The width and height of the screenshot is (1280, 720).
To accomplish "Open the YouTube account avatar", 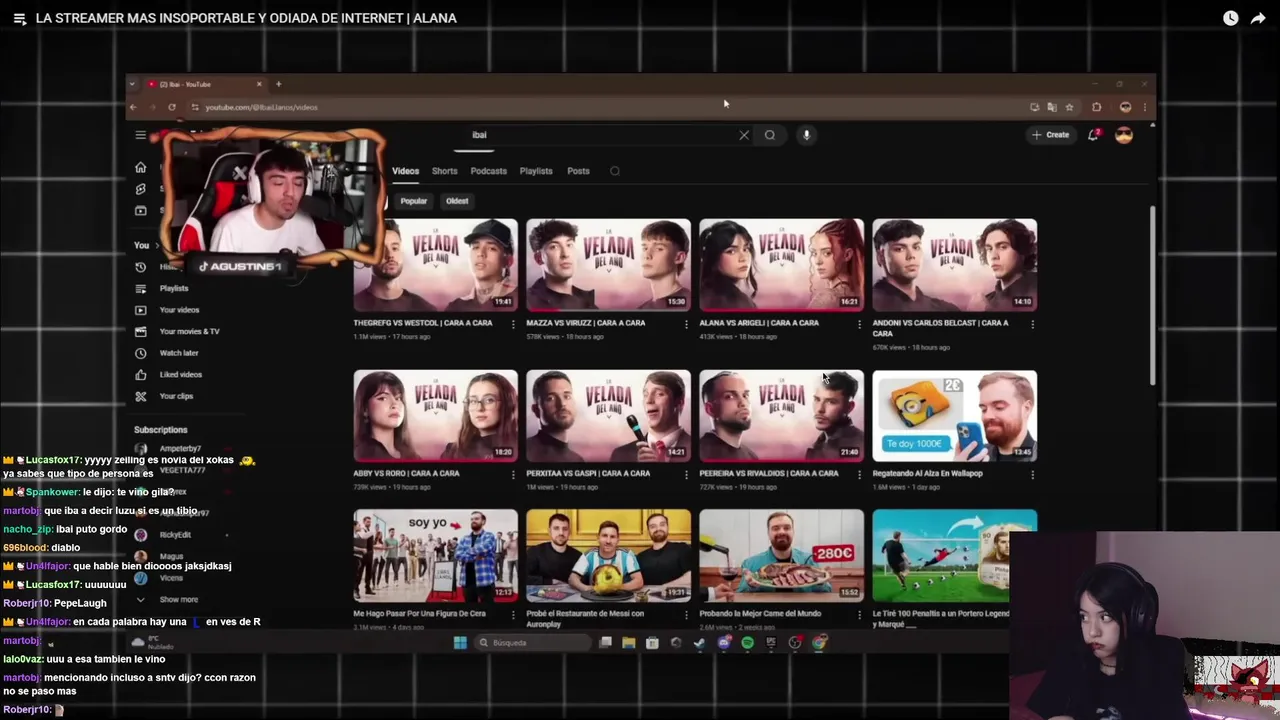I will [1124, 135].
